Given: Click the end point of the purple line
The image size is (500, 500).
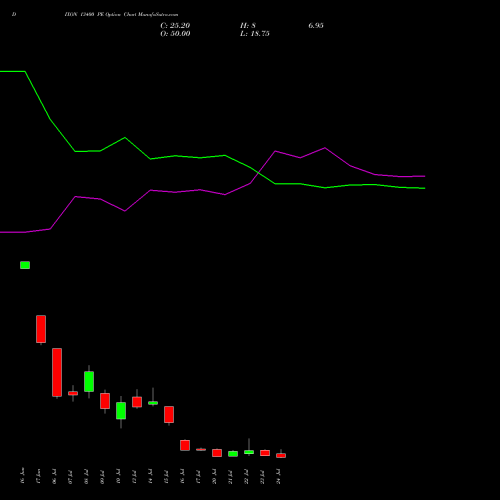Looking at the screenshot, I should click(425, 176).
